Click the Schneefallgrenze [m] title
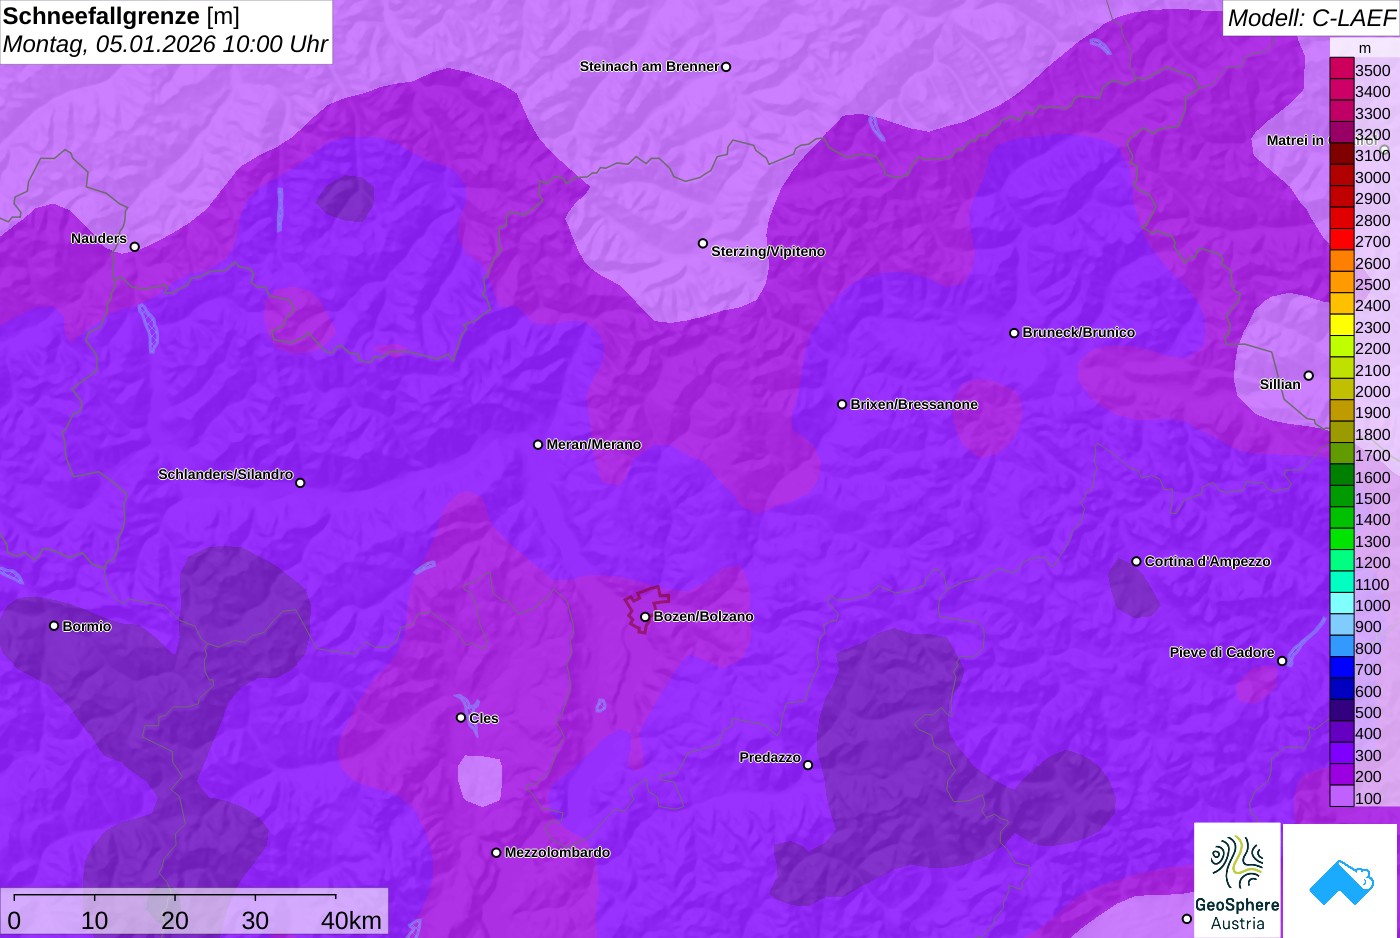The width and height of the screenshot is (1400, 938). pos(121,16)
